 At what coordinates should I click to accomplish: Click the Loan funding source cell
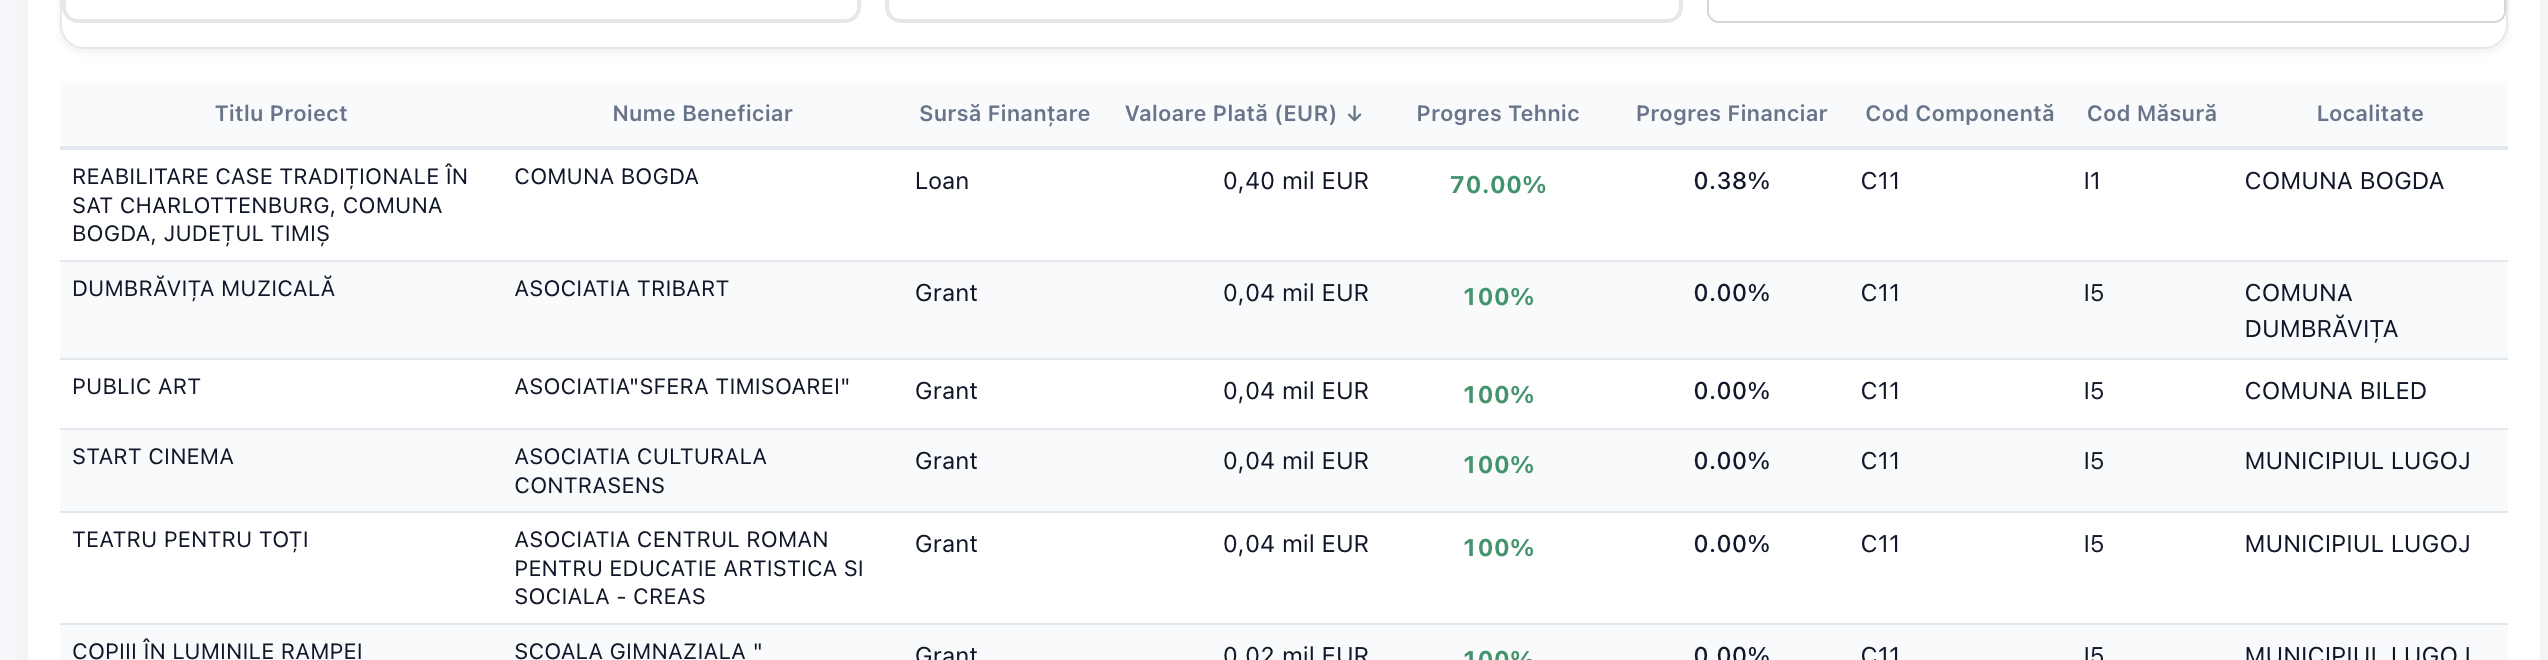[x=941, y=181]
